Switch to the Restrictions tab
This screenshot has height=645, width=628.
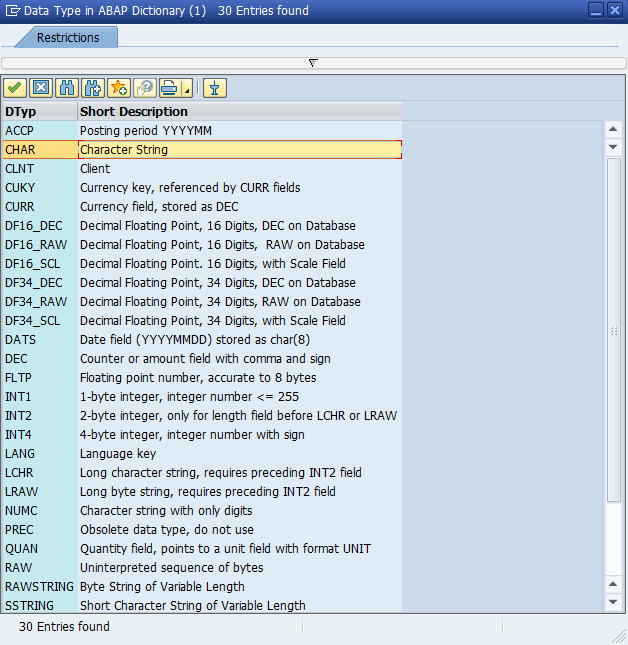coord(68,37)
